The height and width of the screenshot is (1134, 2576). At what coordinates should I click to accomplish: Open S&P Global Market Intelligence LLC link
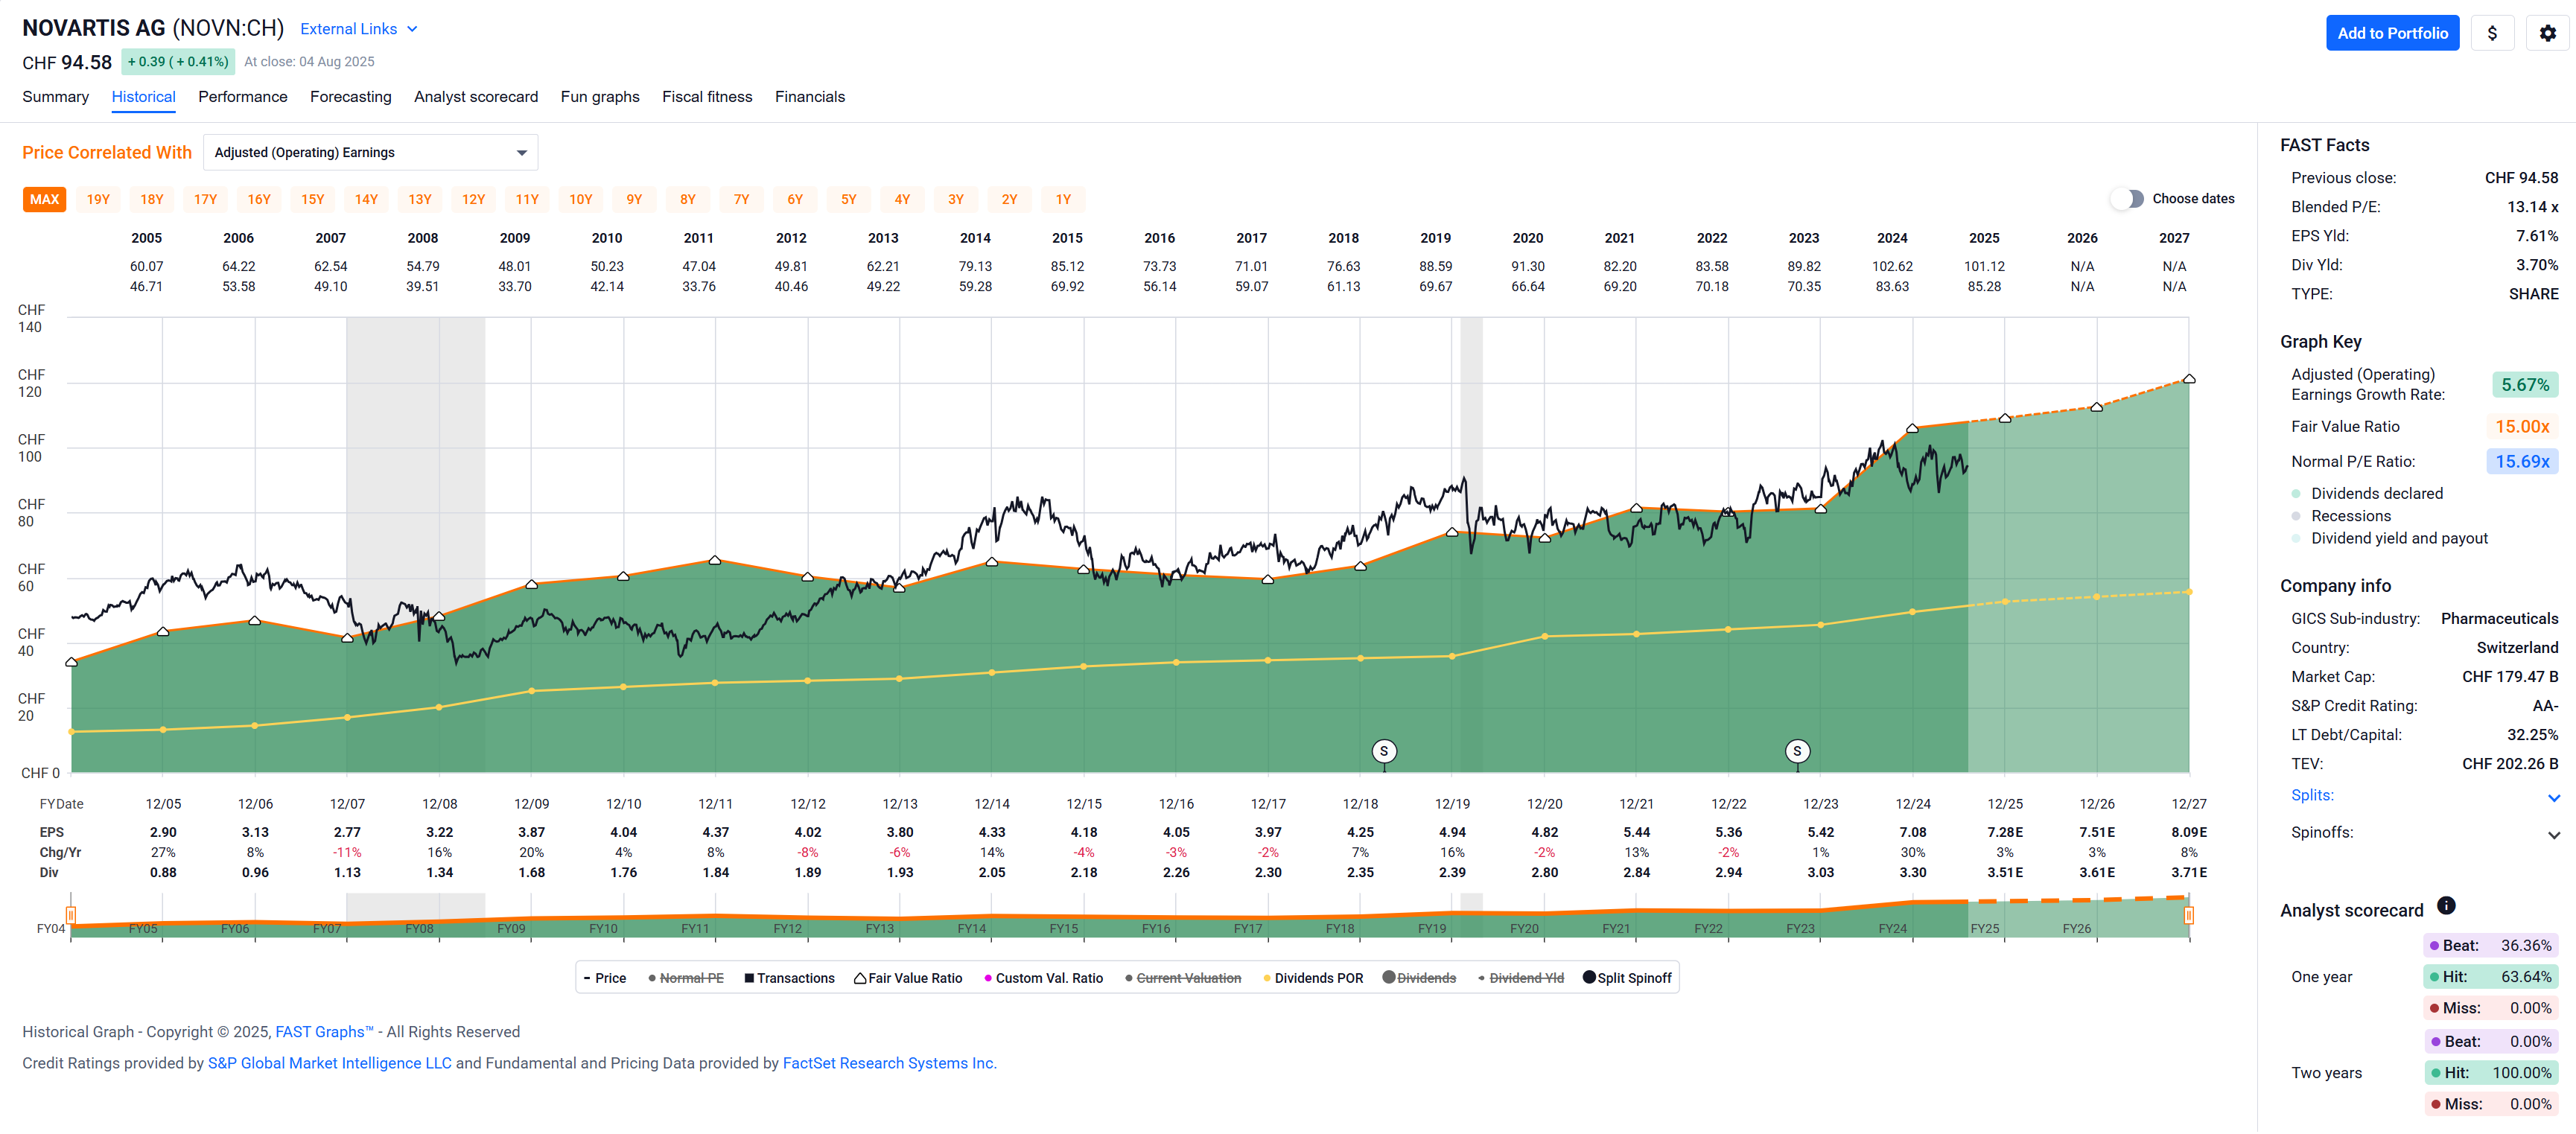click(329, 1063)
